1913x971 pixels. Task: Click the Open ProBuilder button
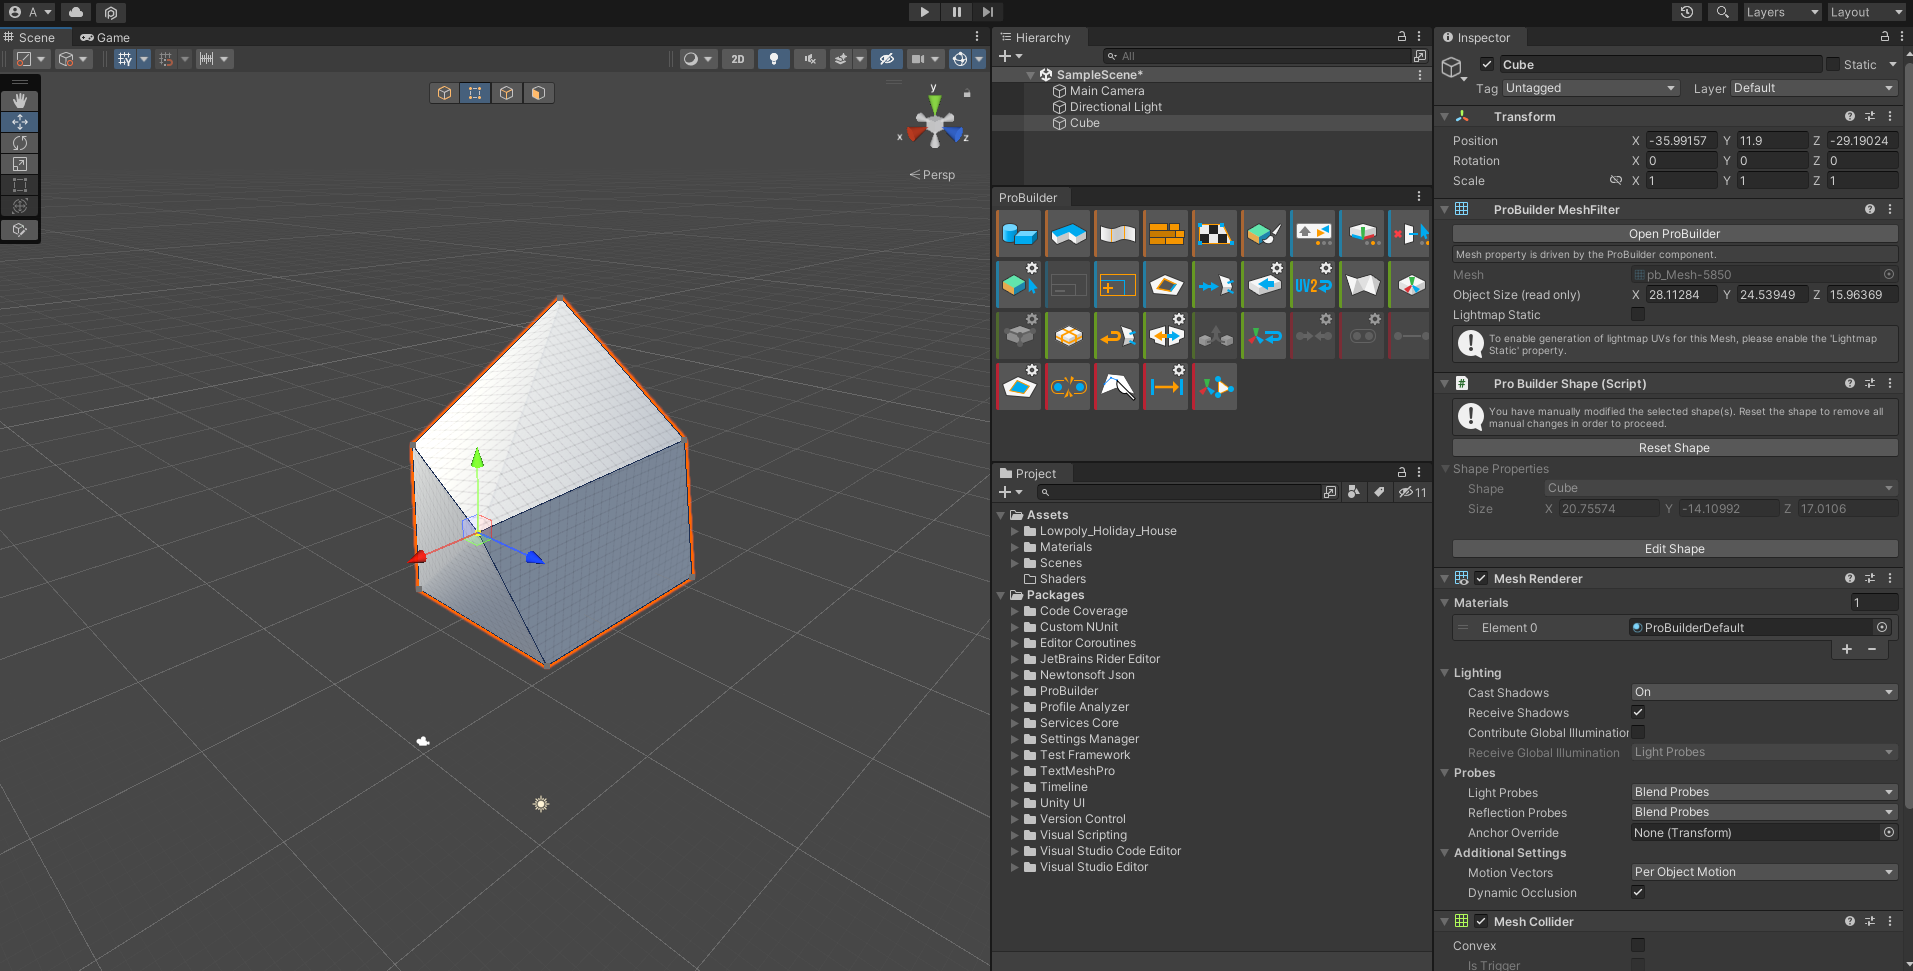pos(1674,234)
